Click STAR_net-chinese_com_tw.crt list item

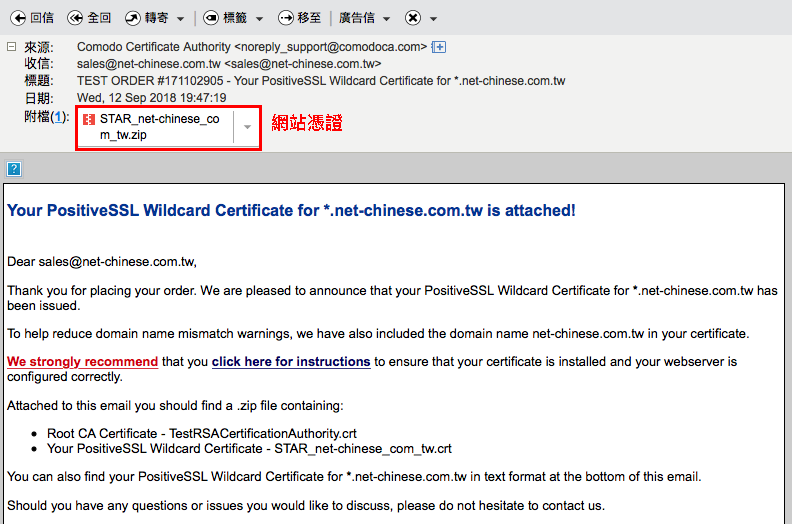249,449
